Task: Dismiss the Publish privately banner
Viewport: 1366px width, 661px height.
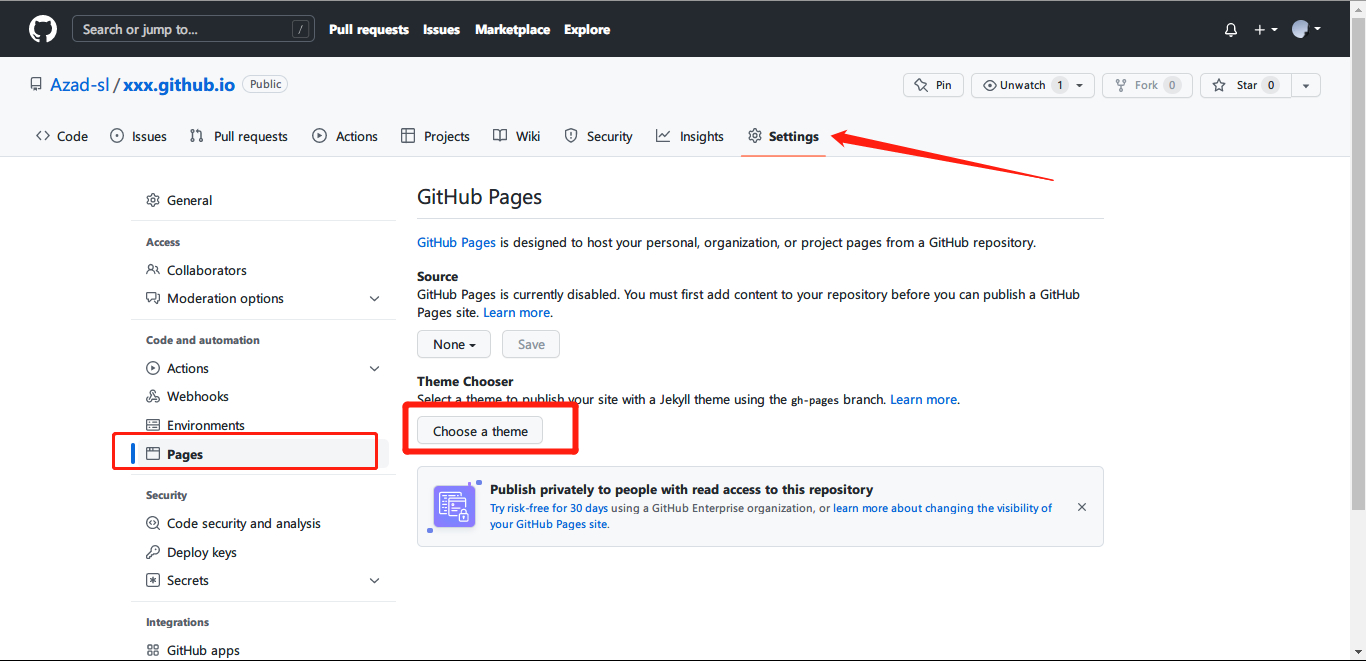Action: [x=1082, y=507]
